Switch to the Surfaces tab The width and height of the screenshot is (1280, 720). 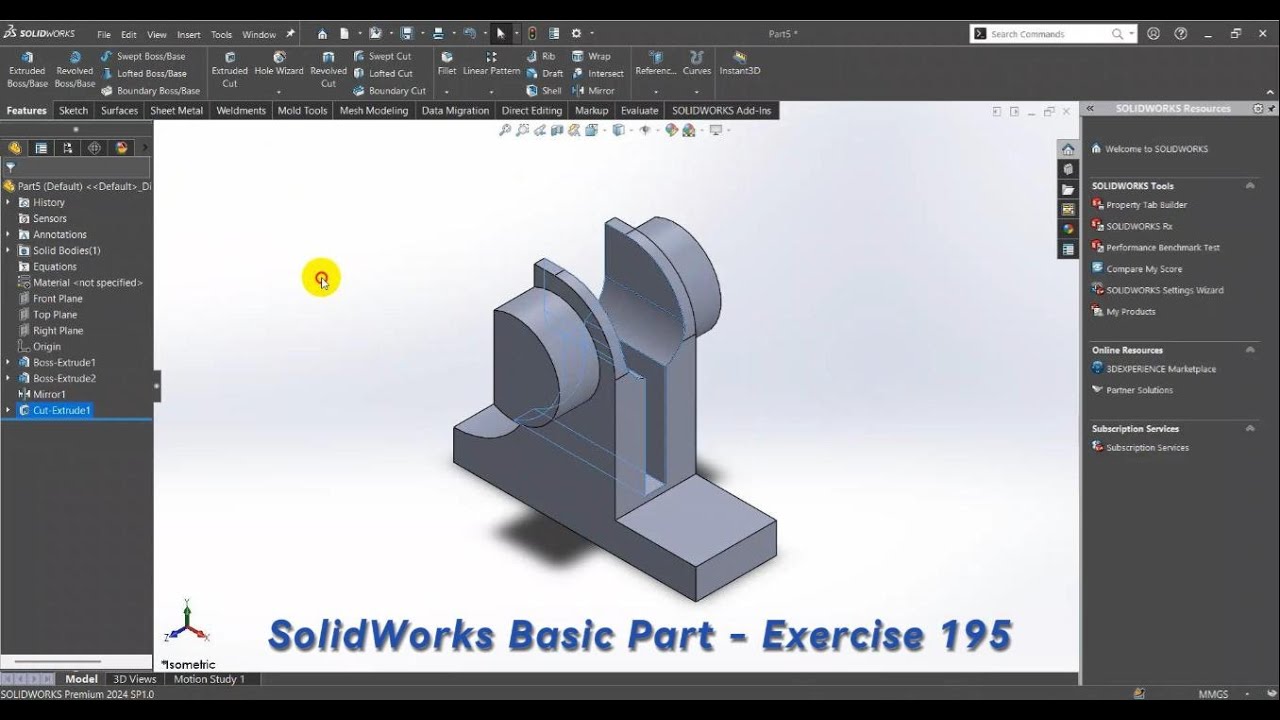(119, 110)
